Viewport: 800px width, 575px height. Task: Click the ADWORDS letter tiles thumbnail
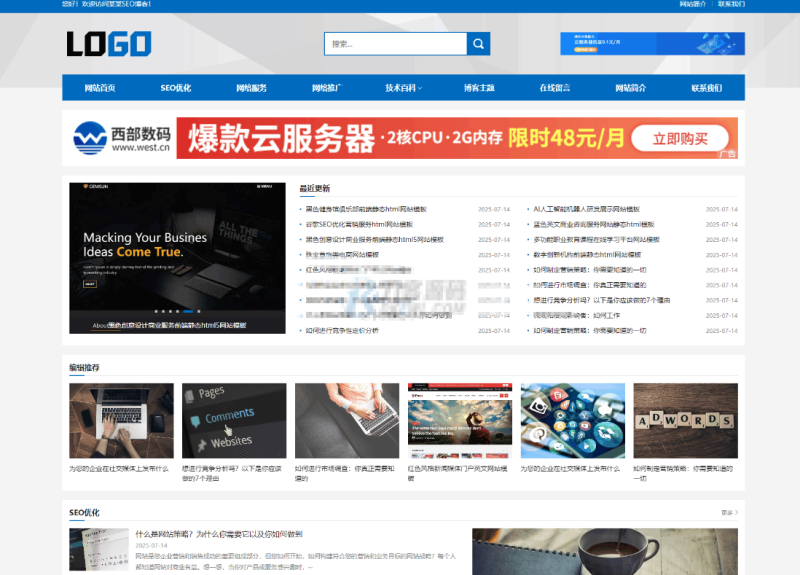685,420
